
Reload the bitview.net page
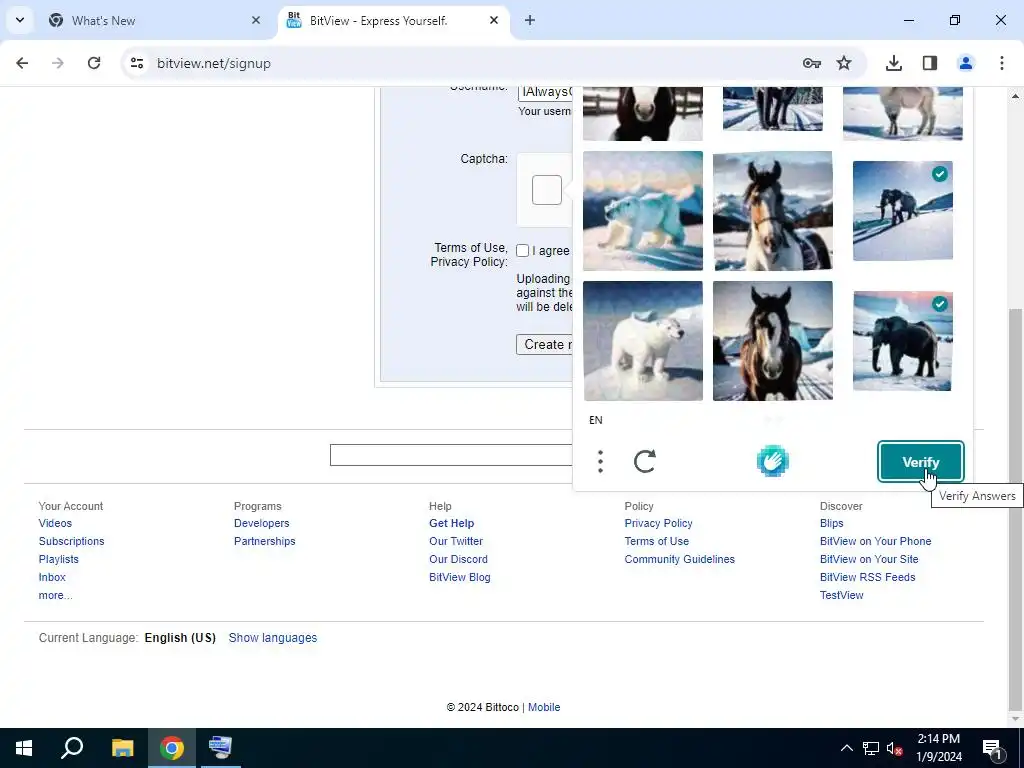point(94,63)
